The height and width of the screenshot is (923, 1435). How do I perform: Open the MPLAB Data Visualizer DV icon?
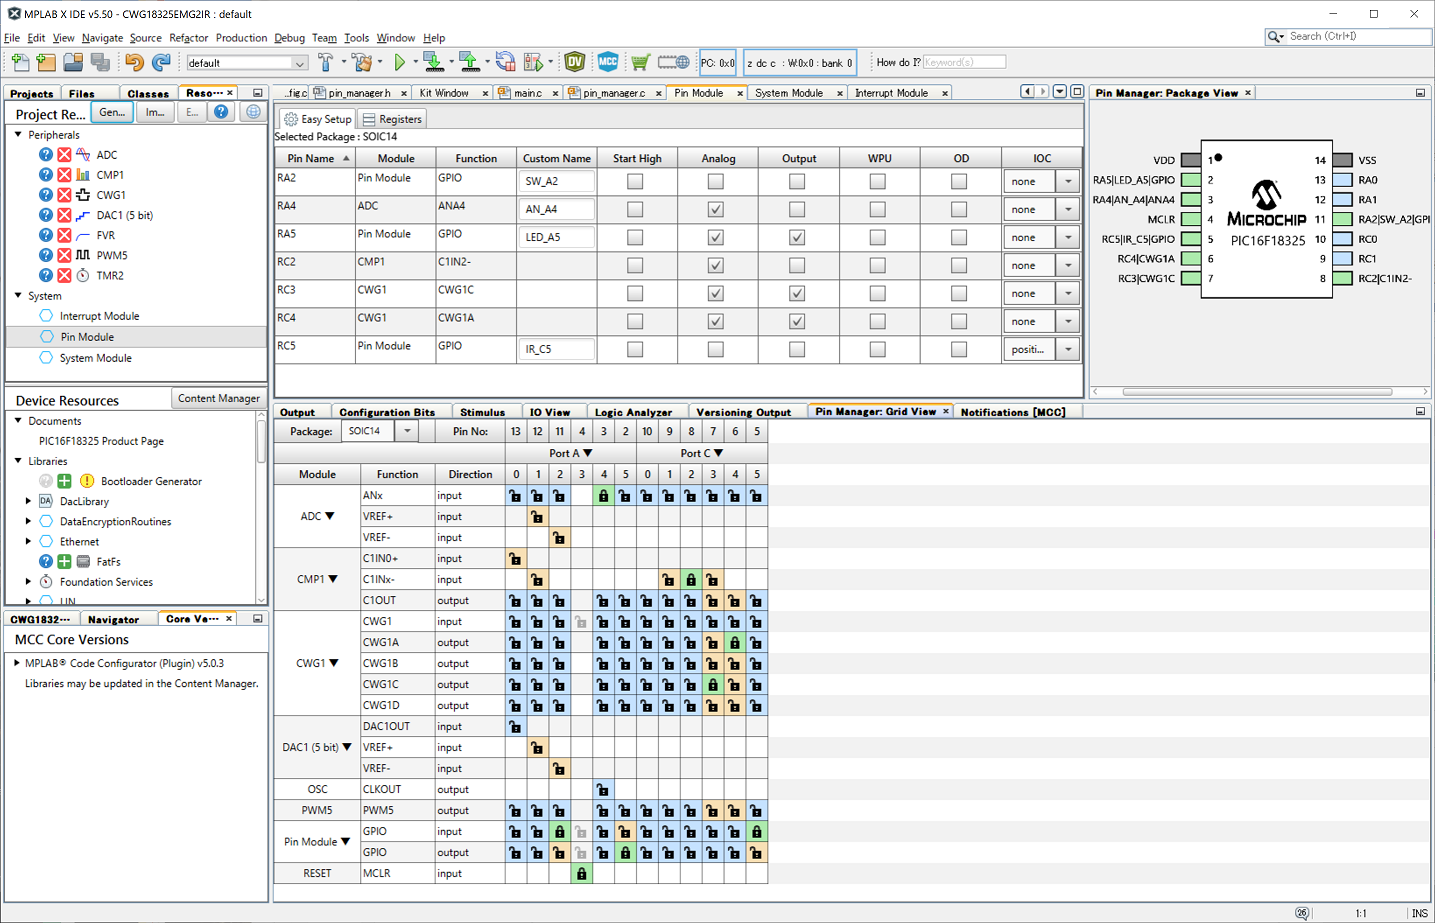(x=575, y=62)
